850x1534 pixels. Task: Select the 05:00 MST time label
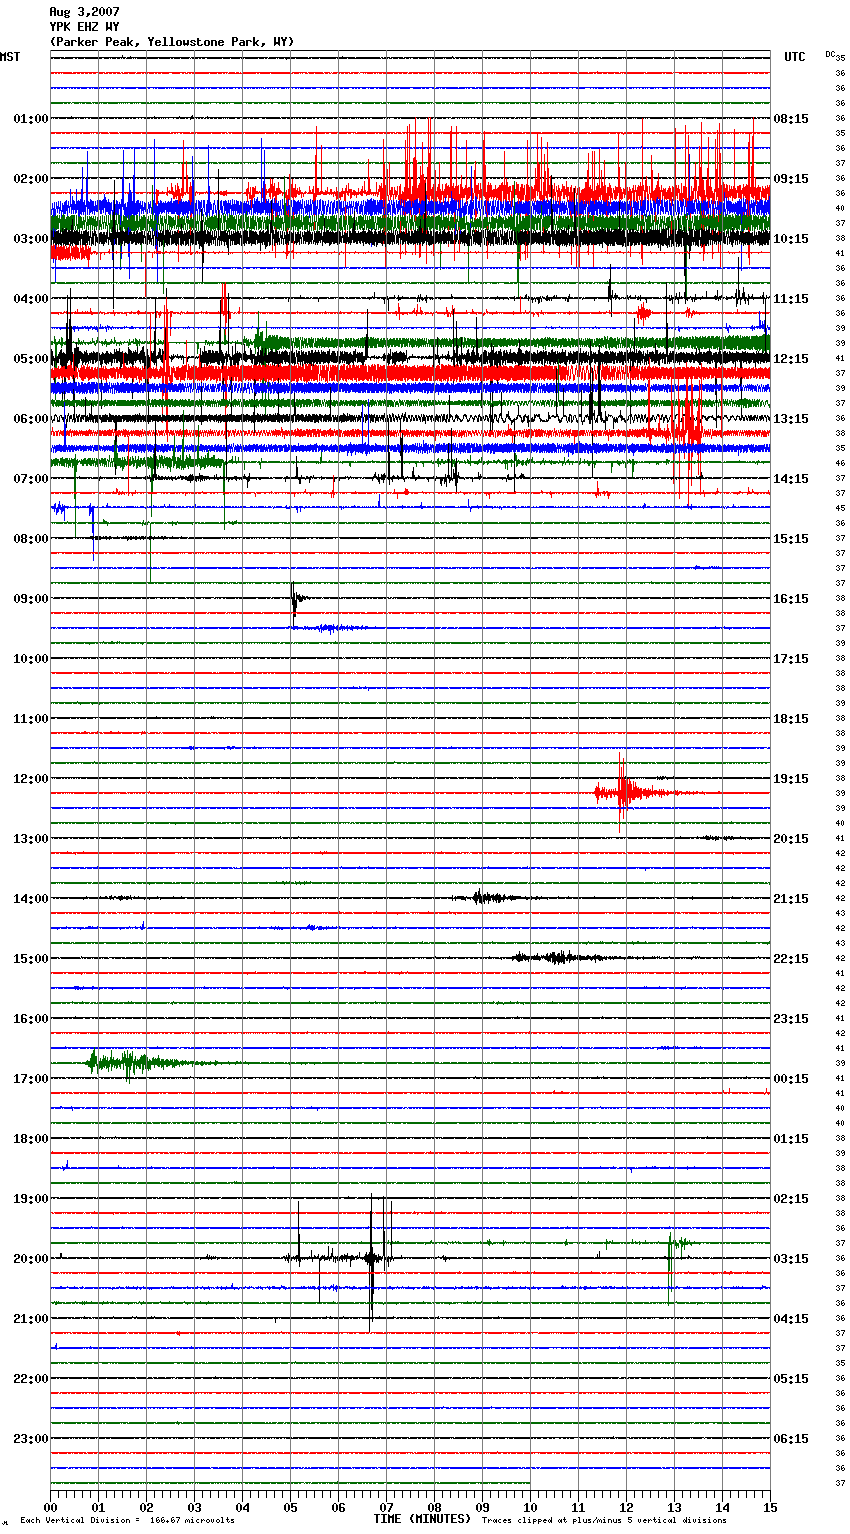(x=31, y=358)
